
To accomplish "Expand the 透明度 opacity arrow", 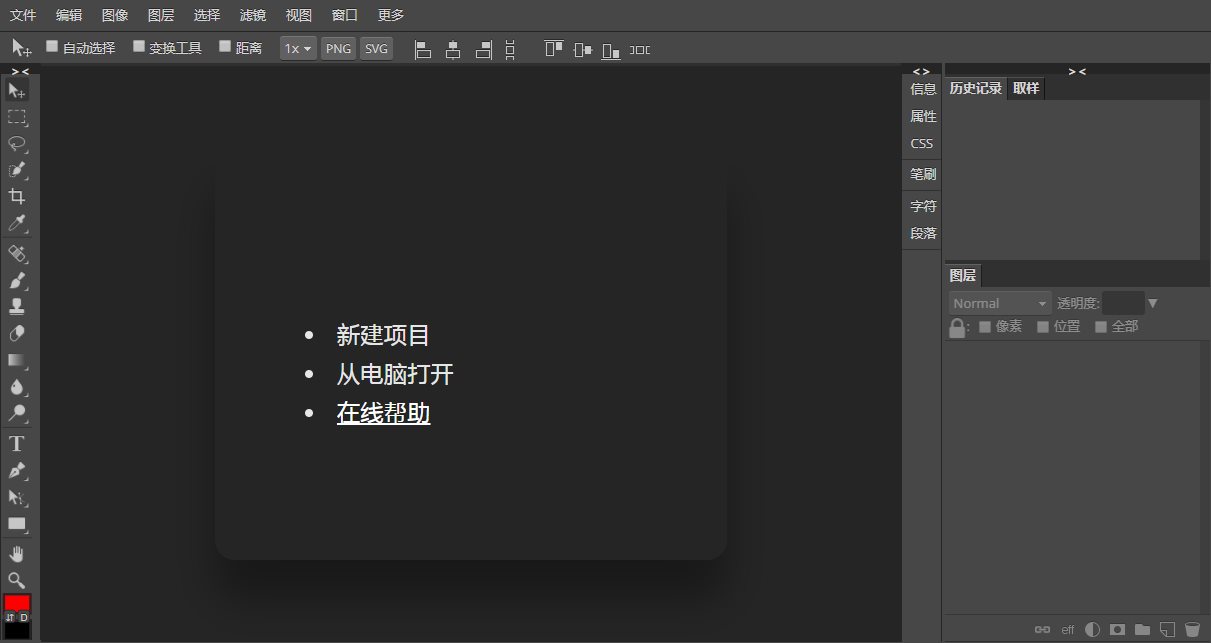I will [x=1153, y=303].
